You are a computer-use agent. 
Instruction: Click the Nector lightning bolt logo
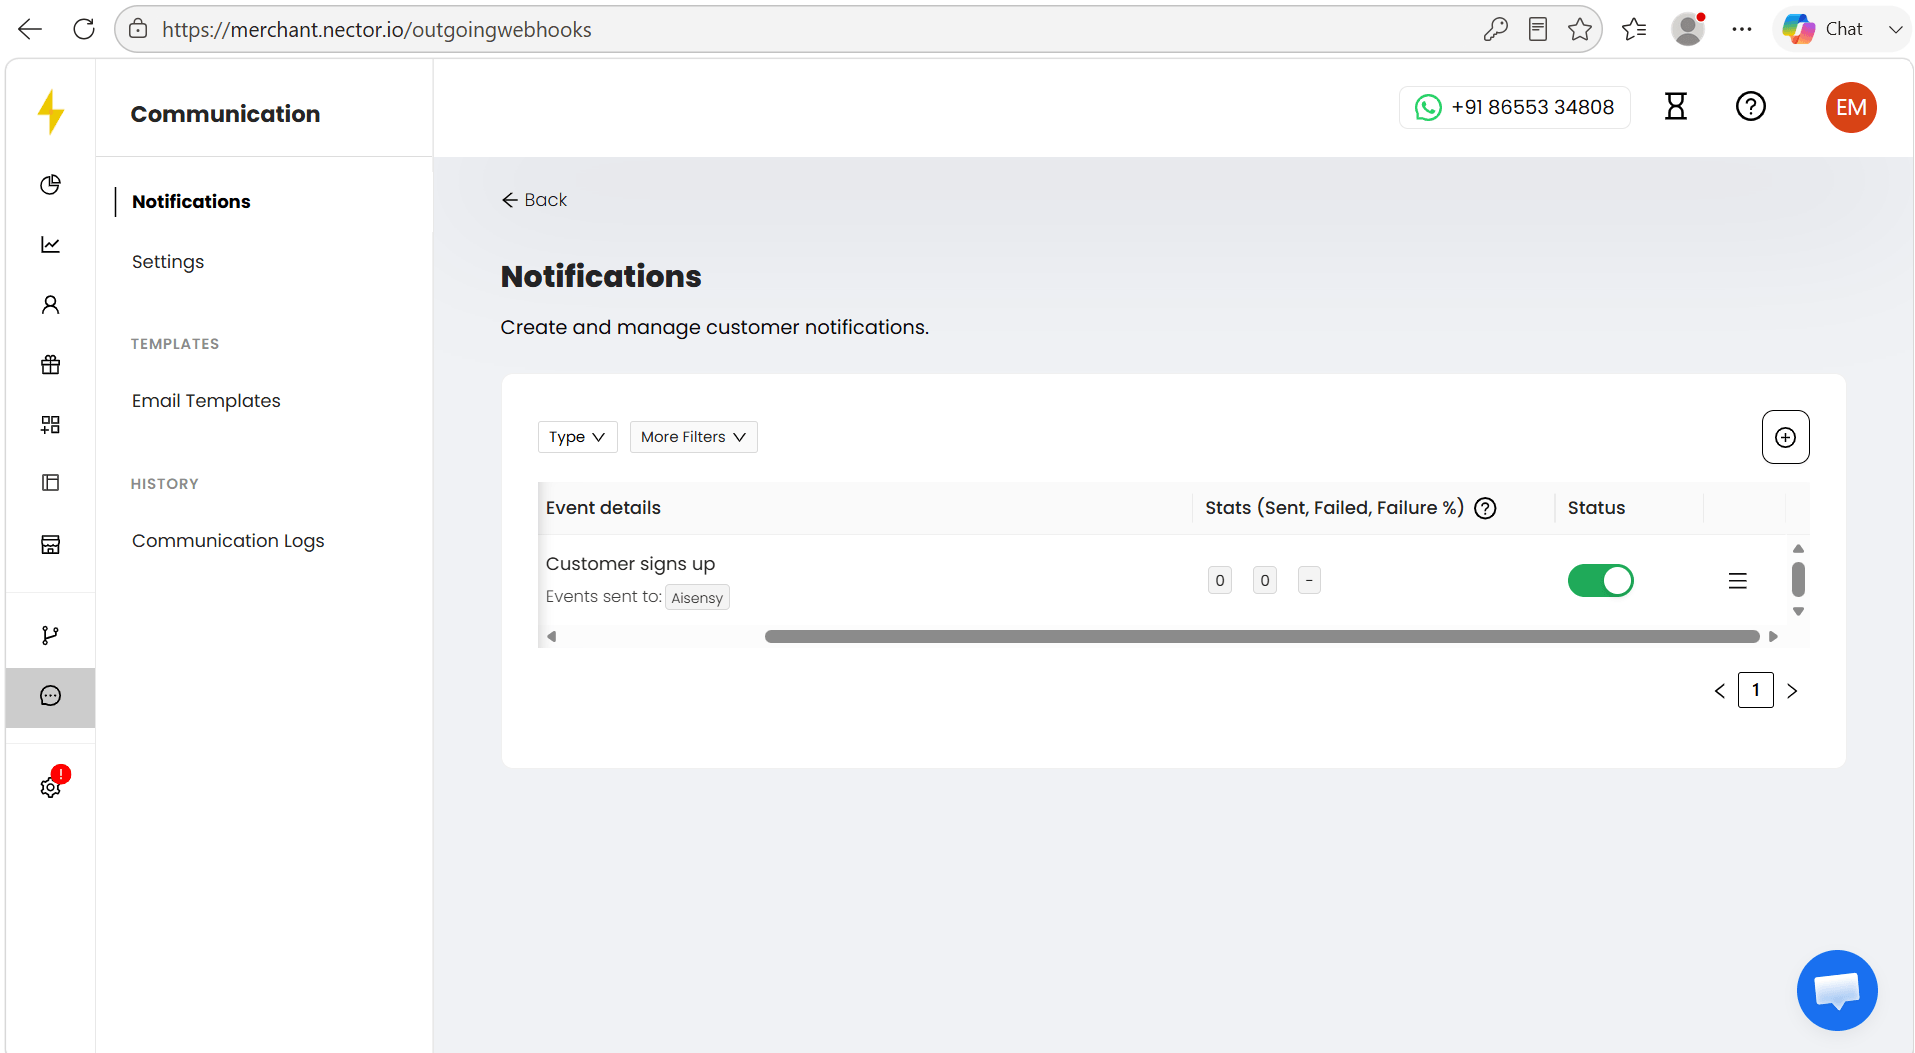[51, 112]
